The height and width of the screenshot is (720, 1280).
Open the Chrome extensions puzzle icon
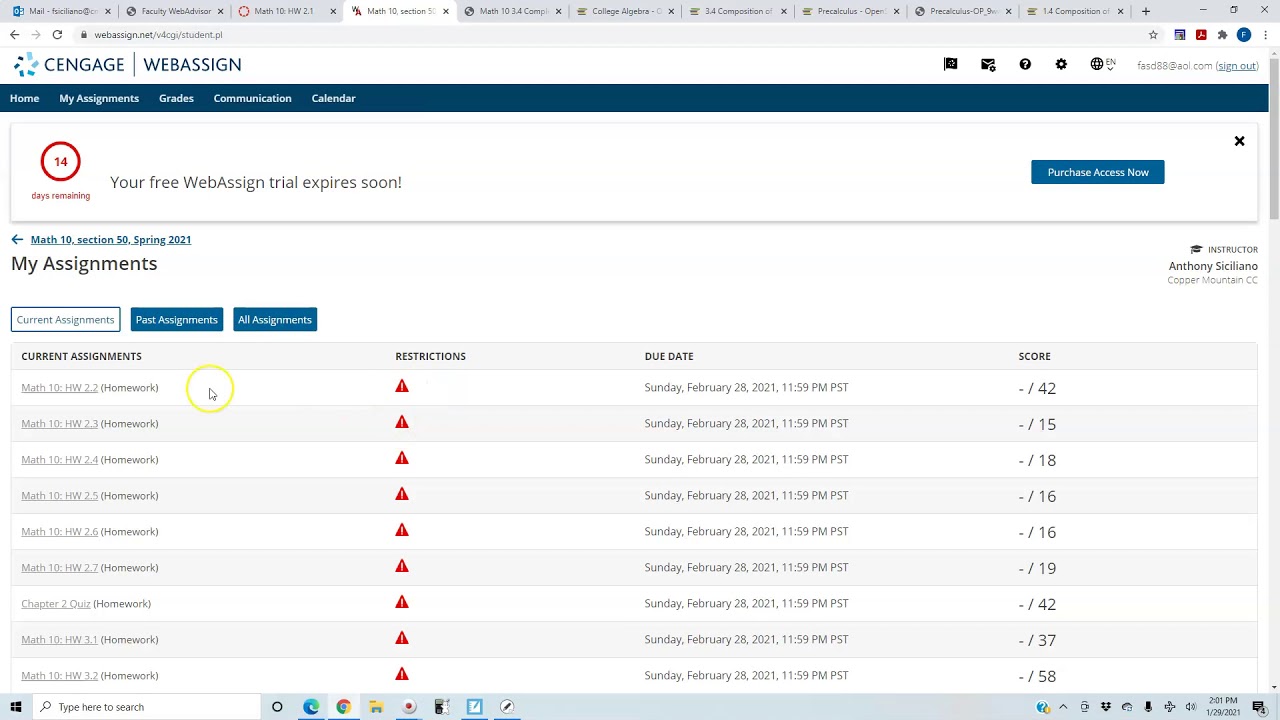pos(1222,34)
